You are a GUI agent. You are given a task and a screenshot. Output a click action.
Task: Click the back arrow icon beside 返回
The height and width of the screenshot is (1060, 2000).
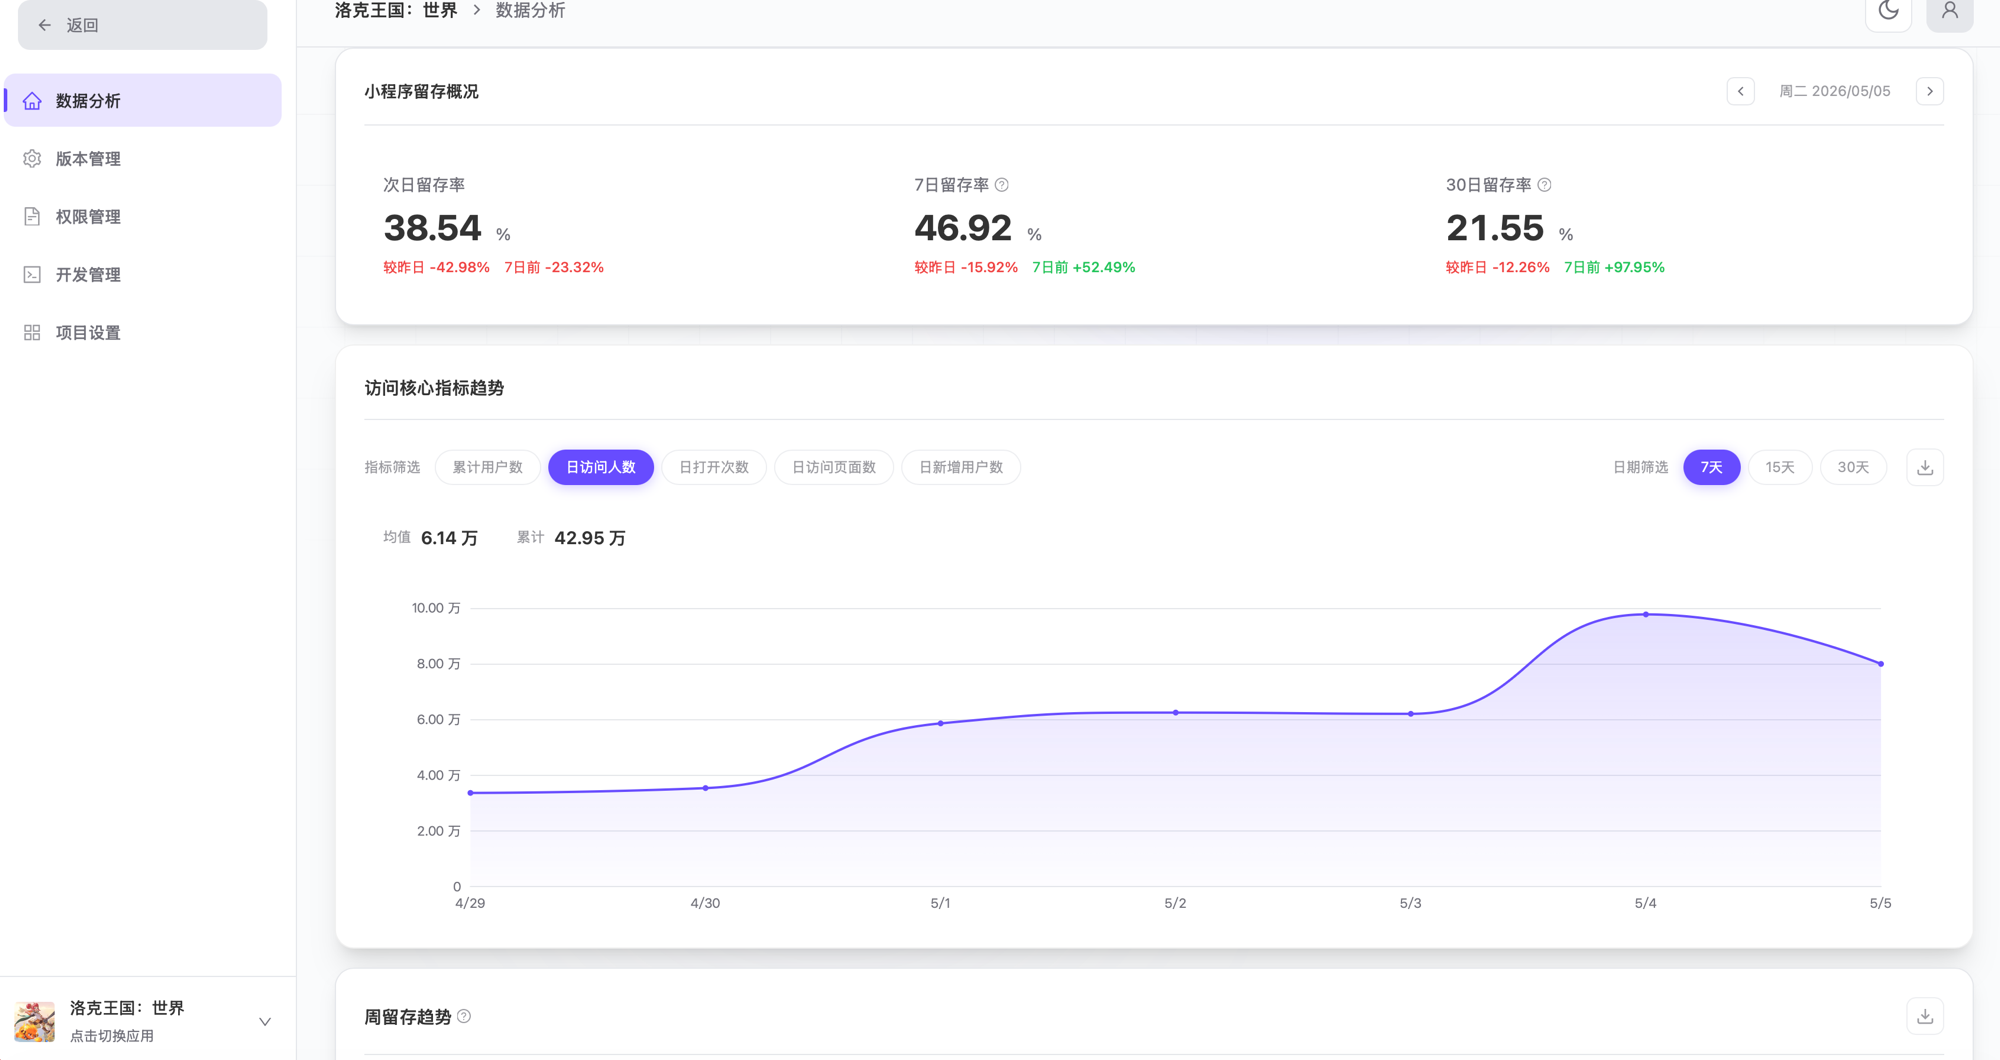click(x=44, y=25)
